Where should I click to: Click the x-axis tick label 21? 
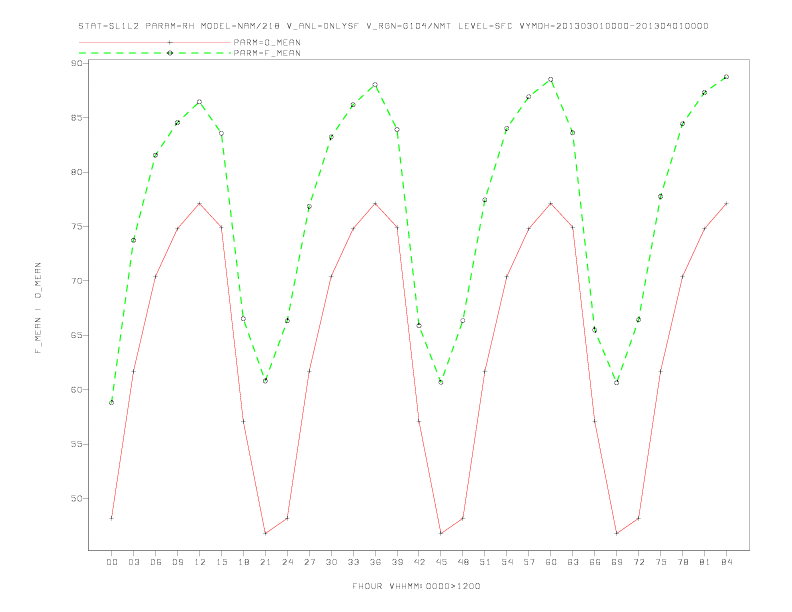(x=266, y=562)
